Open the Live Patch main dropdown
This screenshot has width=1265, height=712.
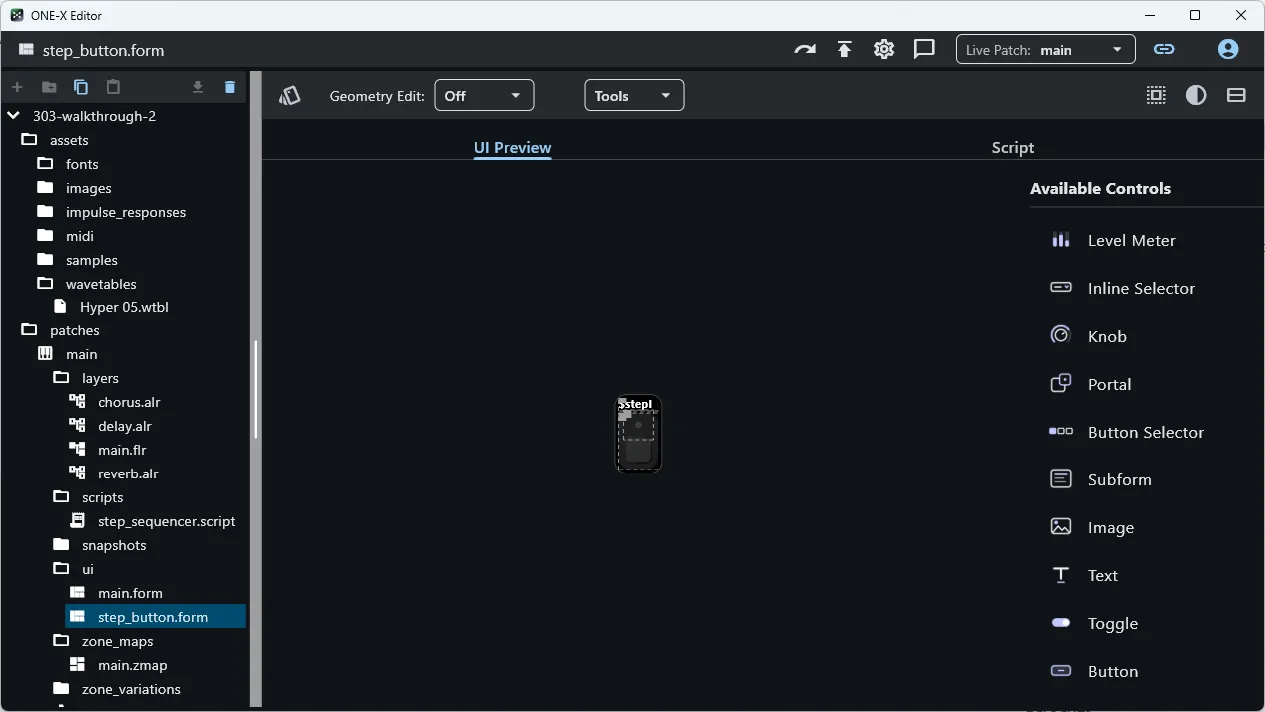coord(1045,50)
